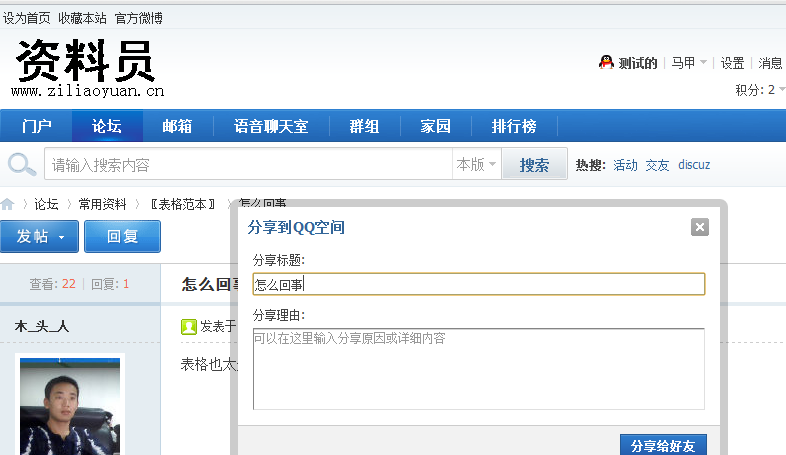Click 论坛 in the breadcrumb
This screenshot has height=455, width=786.
(46, 204)
